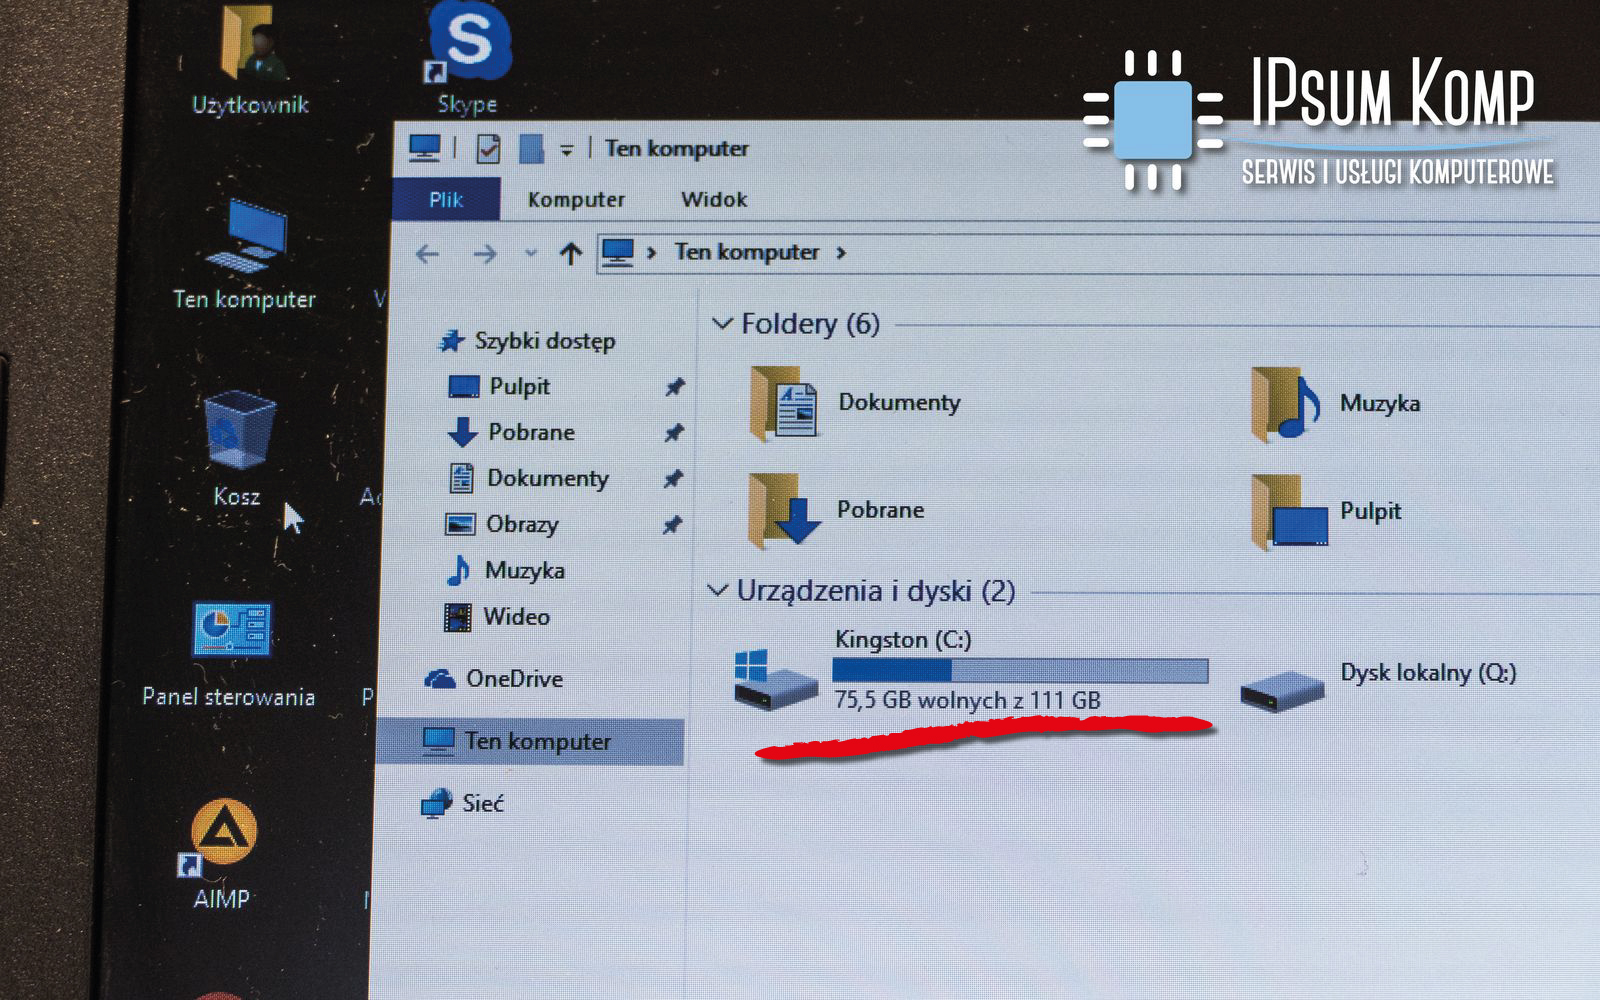Select the Dysk lokalny (Q:) drive

[1379, 683]
